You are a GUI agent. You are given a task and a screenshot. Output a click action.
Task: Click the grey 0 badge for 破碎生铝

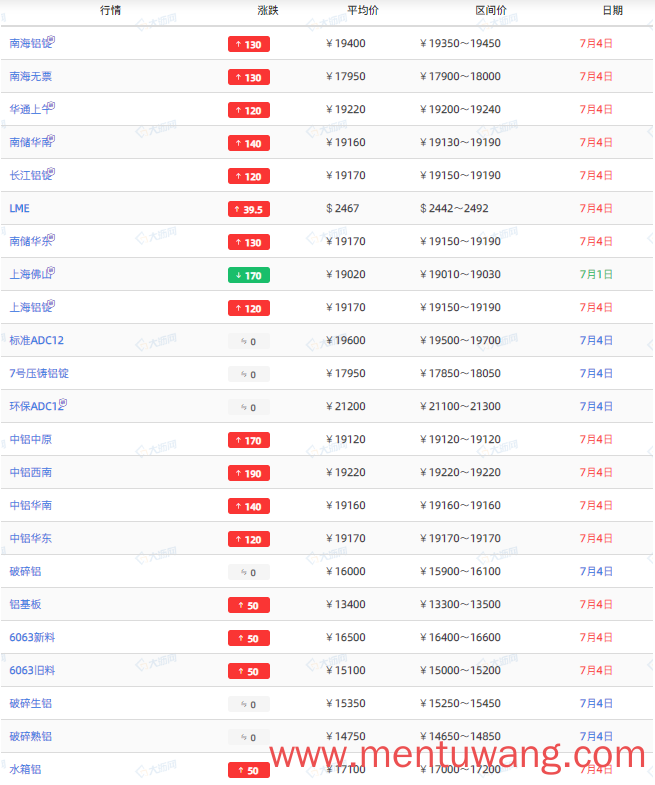(249, 704)
